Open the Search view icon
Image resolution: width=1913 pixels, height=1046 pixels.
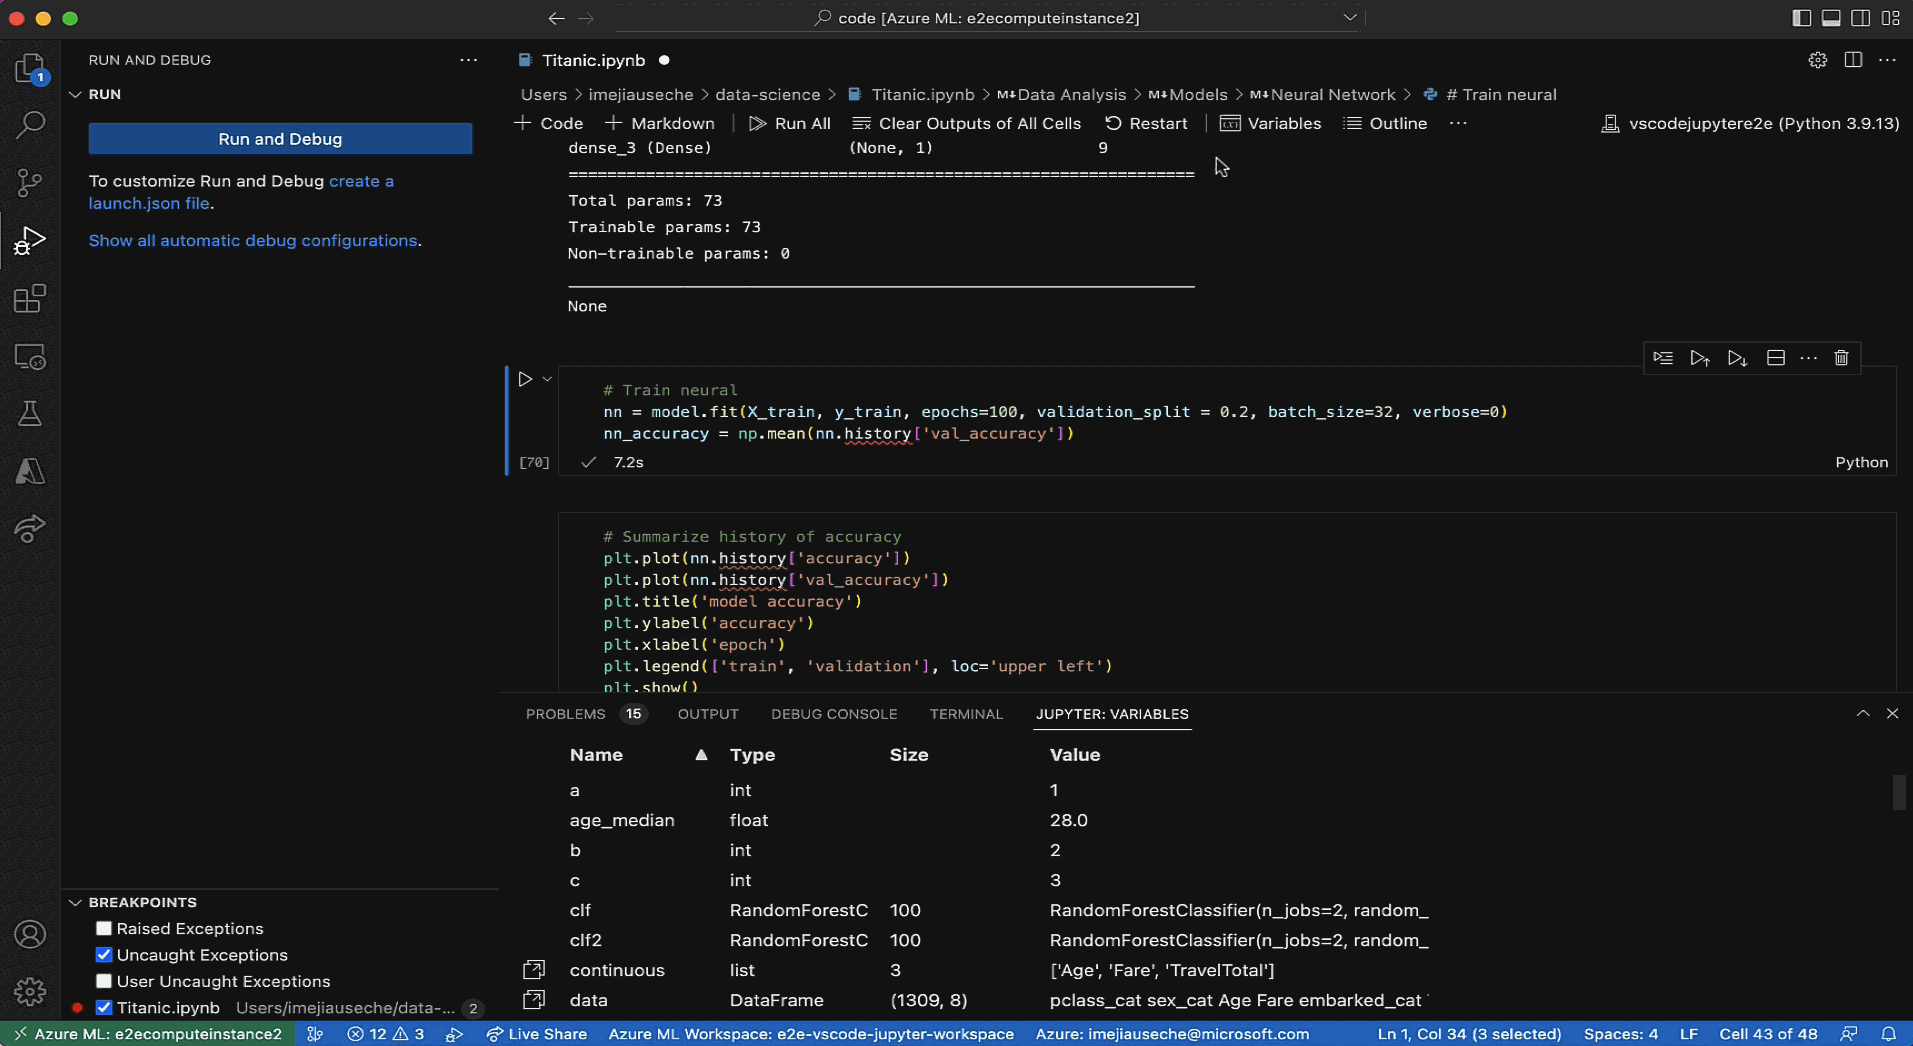tap(30, 126)
